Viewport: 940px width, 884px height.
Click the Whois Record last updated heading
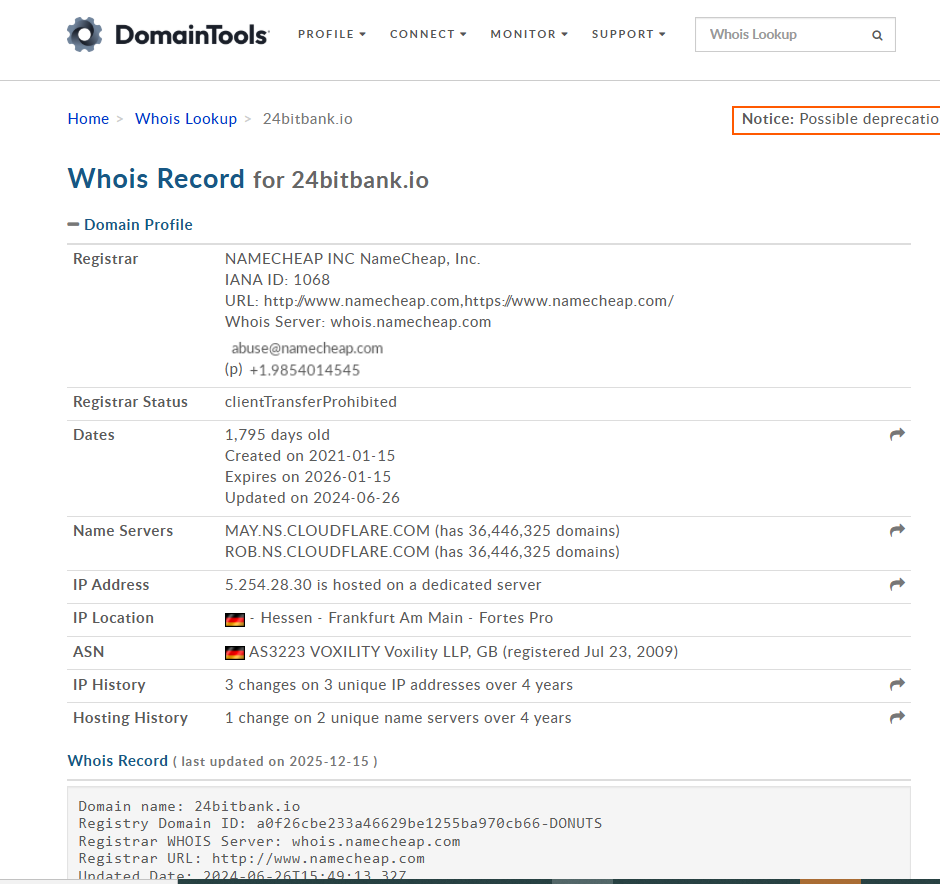tap(222, 761)
